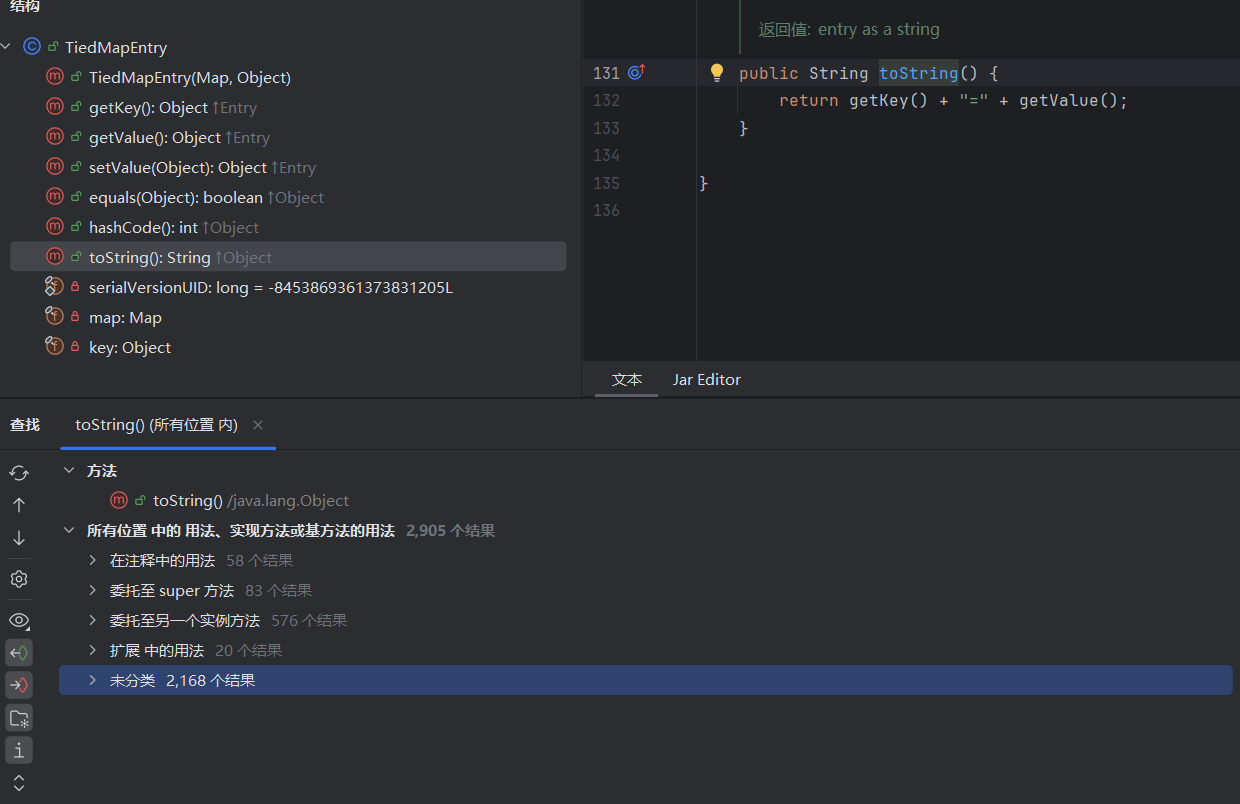Toggle the info preview button
The height and width of the screenshot is (804, 1240).
point(19,750)
